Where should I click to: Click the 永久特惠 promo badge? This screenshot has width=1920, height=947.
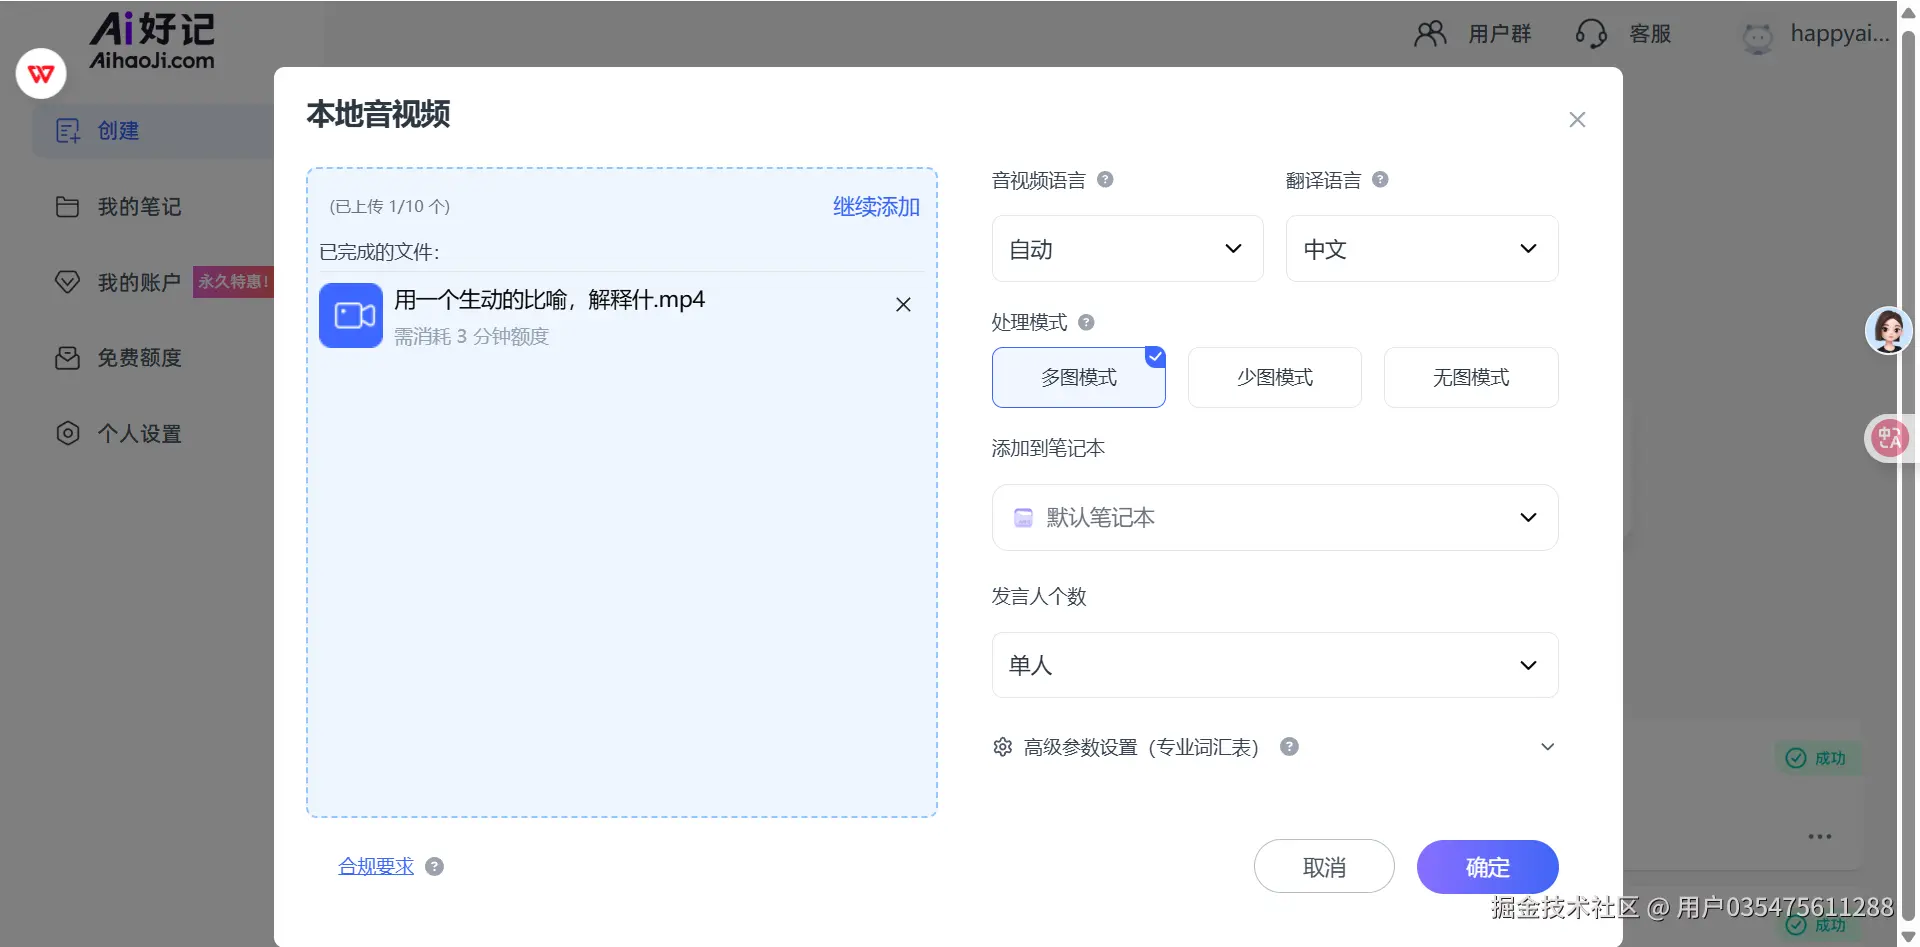click(233, 282)
